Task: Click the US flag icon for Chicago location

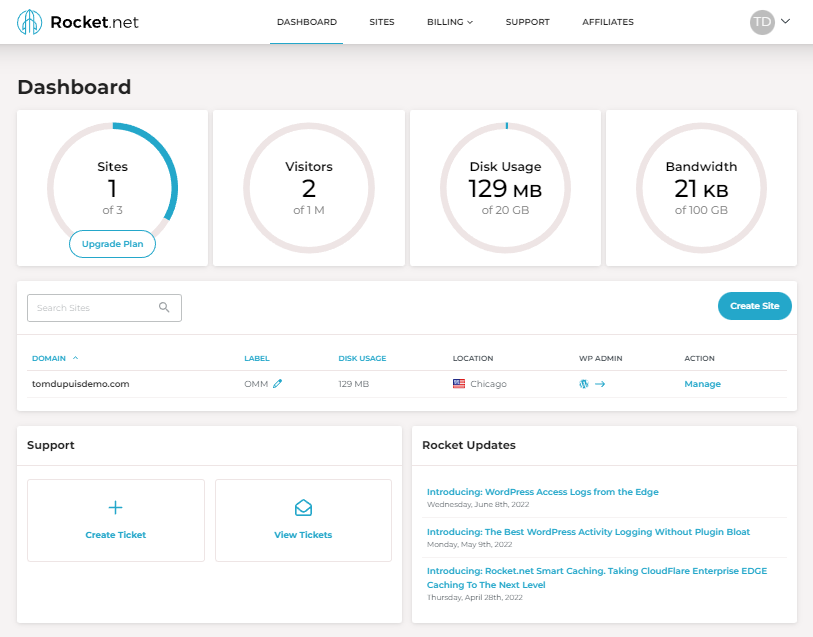Action: click(459, 383)
